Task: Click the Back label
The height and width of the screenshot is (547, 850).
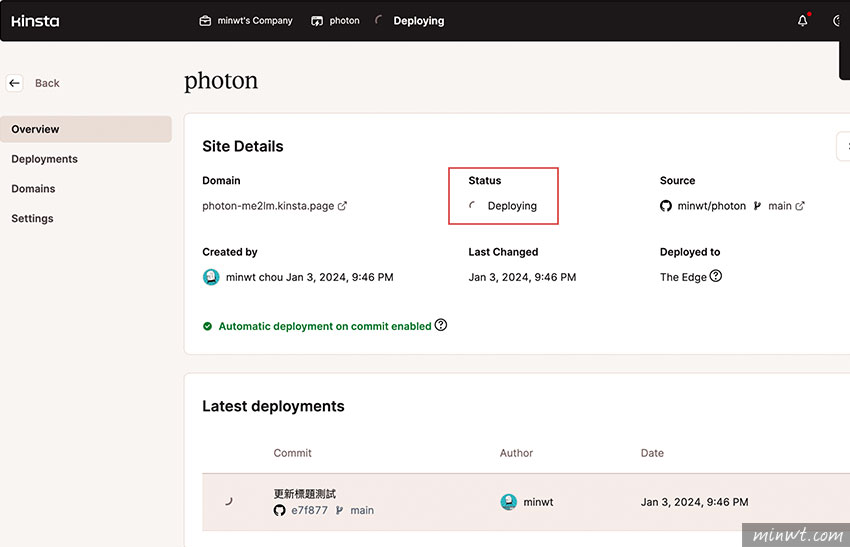Action: pos(47,83)
